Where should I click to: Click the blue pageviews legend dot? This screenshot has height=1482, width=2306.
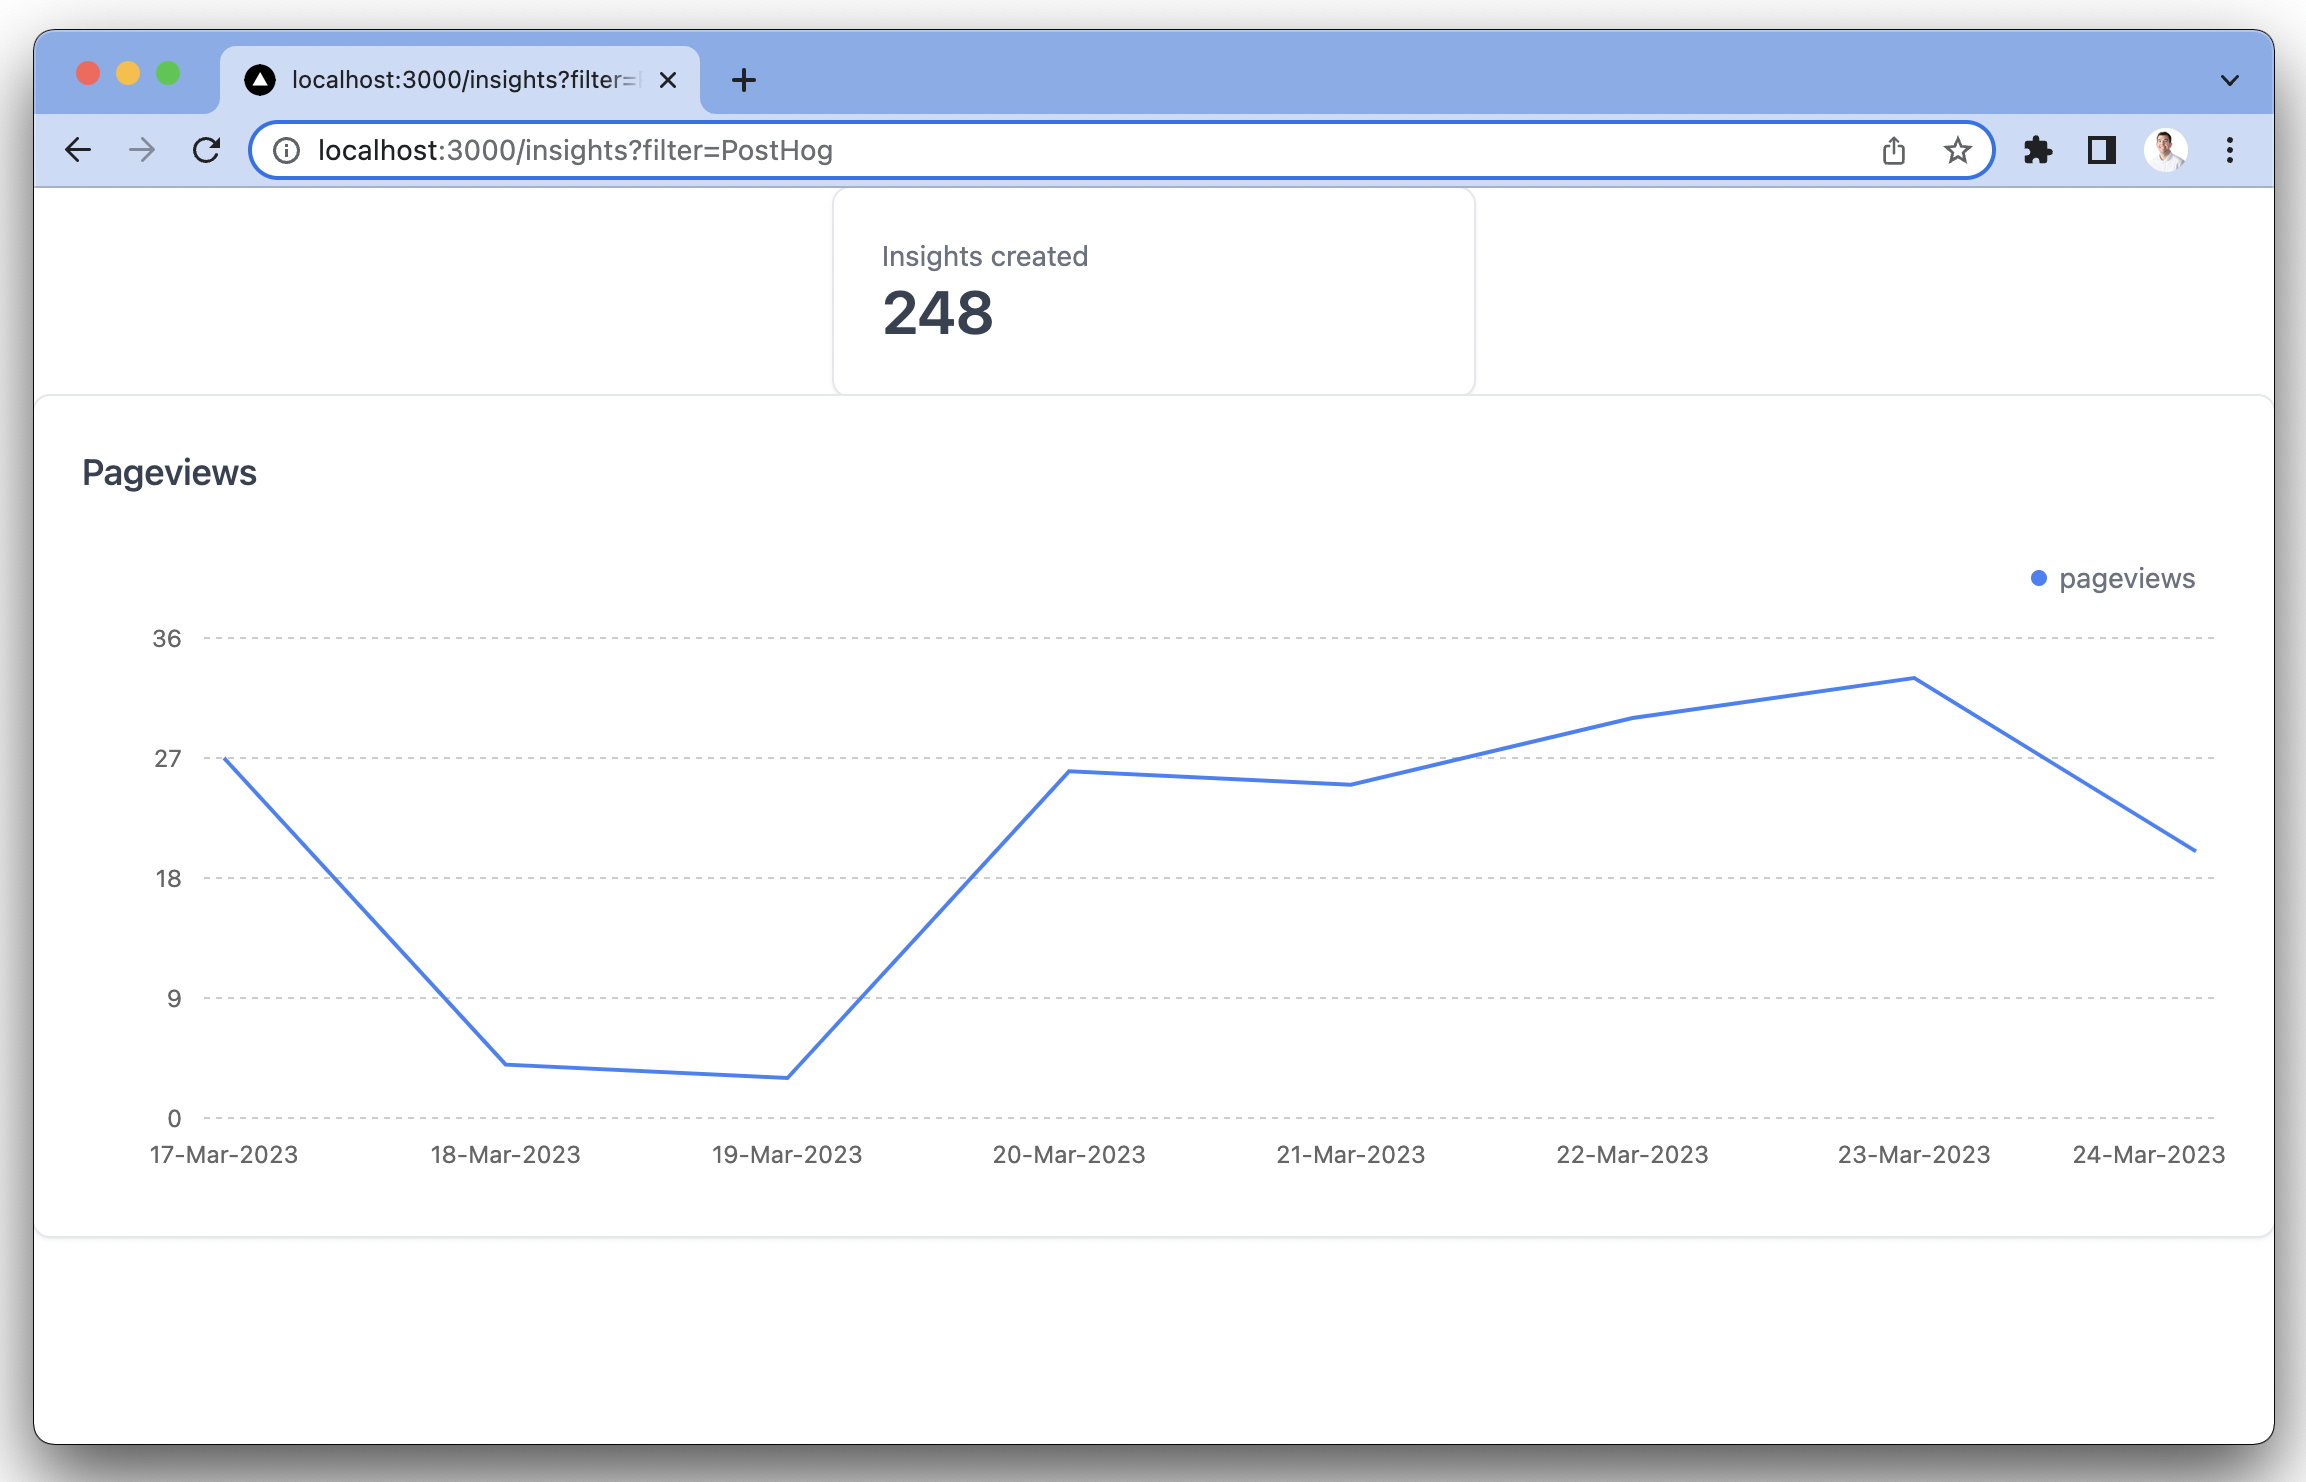(x=2039, y=578)
